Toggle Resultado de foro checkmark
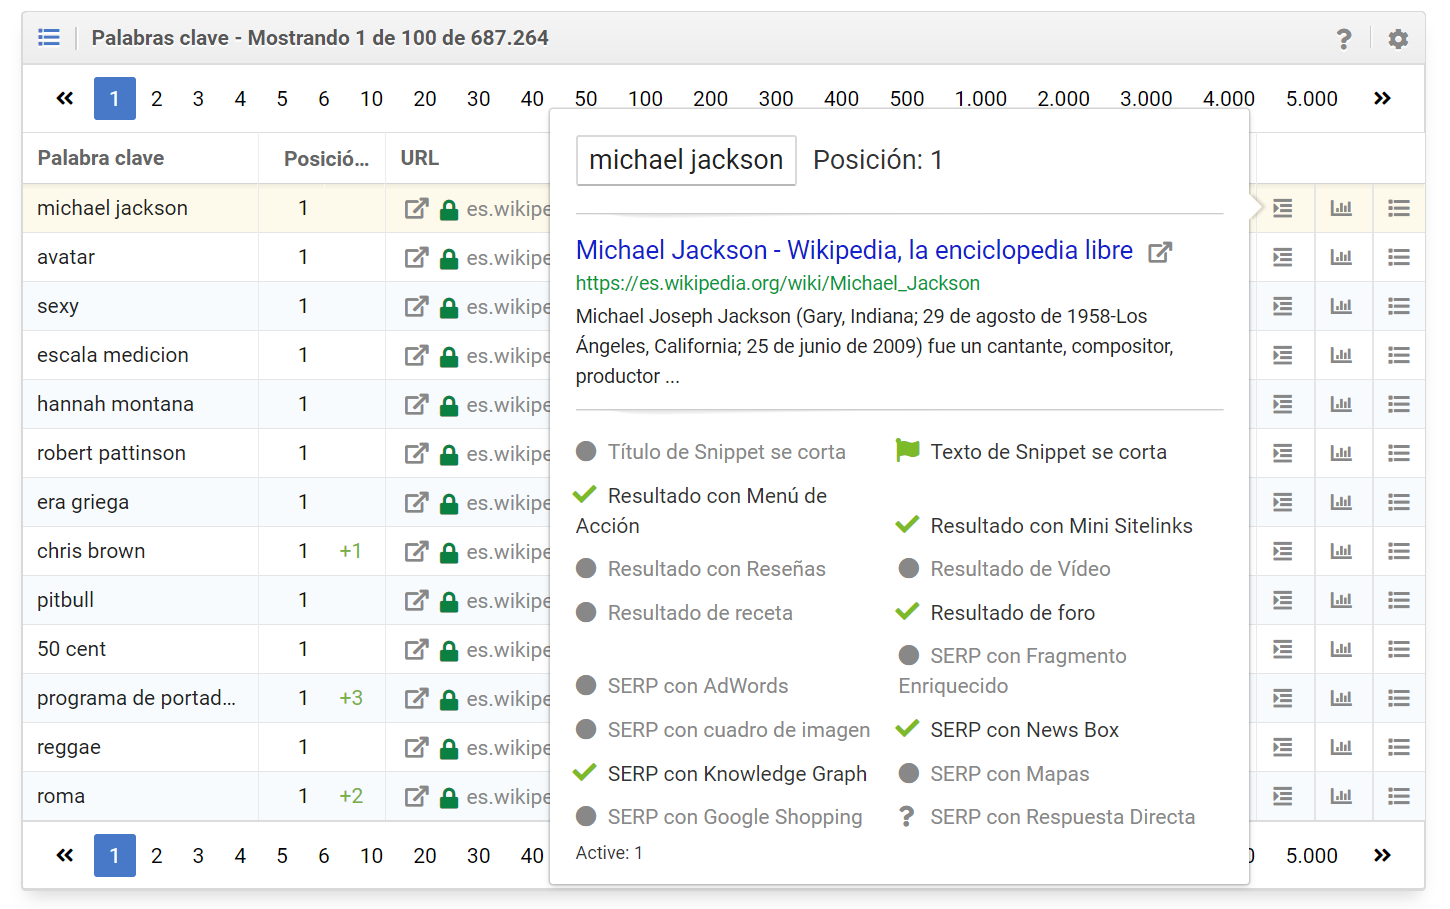The image size is (1450, 909). pyautogui.click(x=996, y=613)
